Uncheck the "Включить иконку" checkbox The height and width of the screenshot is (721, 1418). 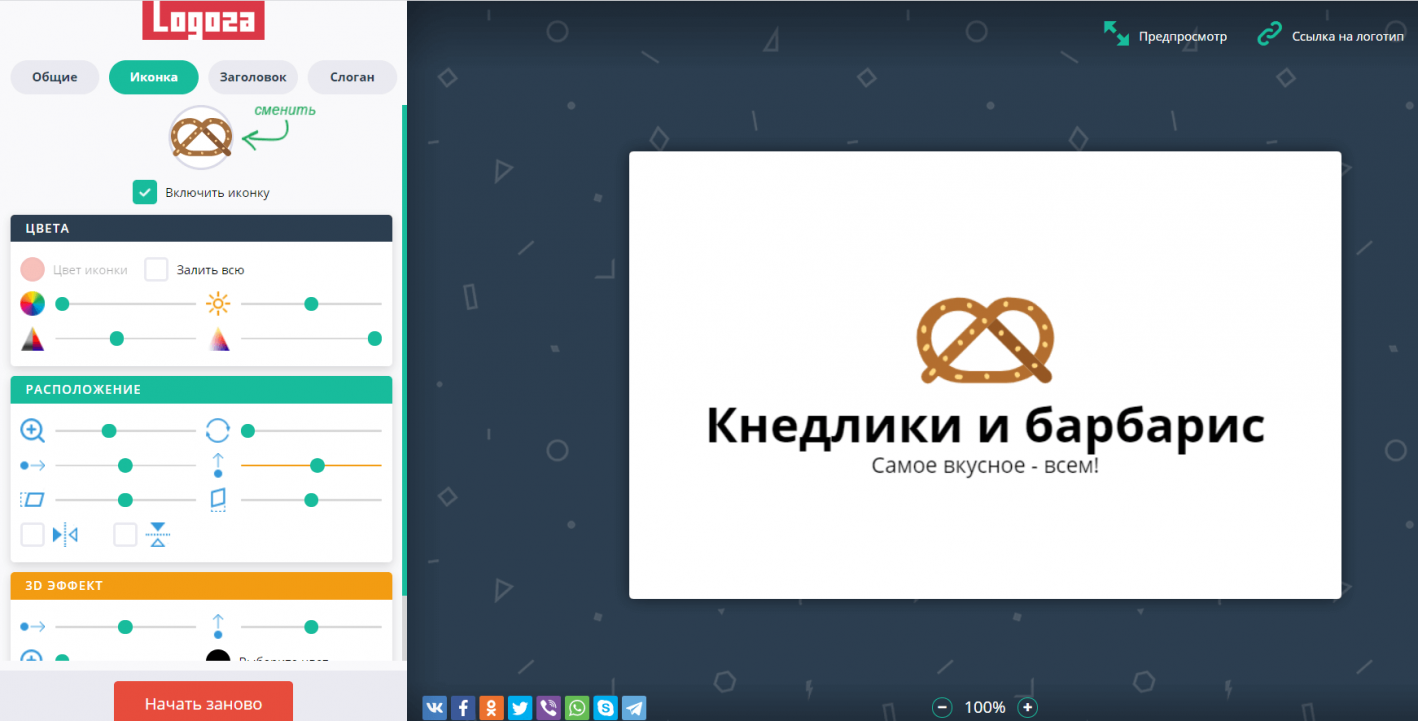click(145, 192)
